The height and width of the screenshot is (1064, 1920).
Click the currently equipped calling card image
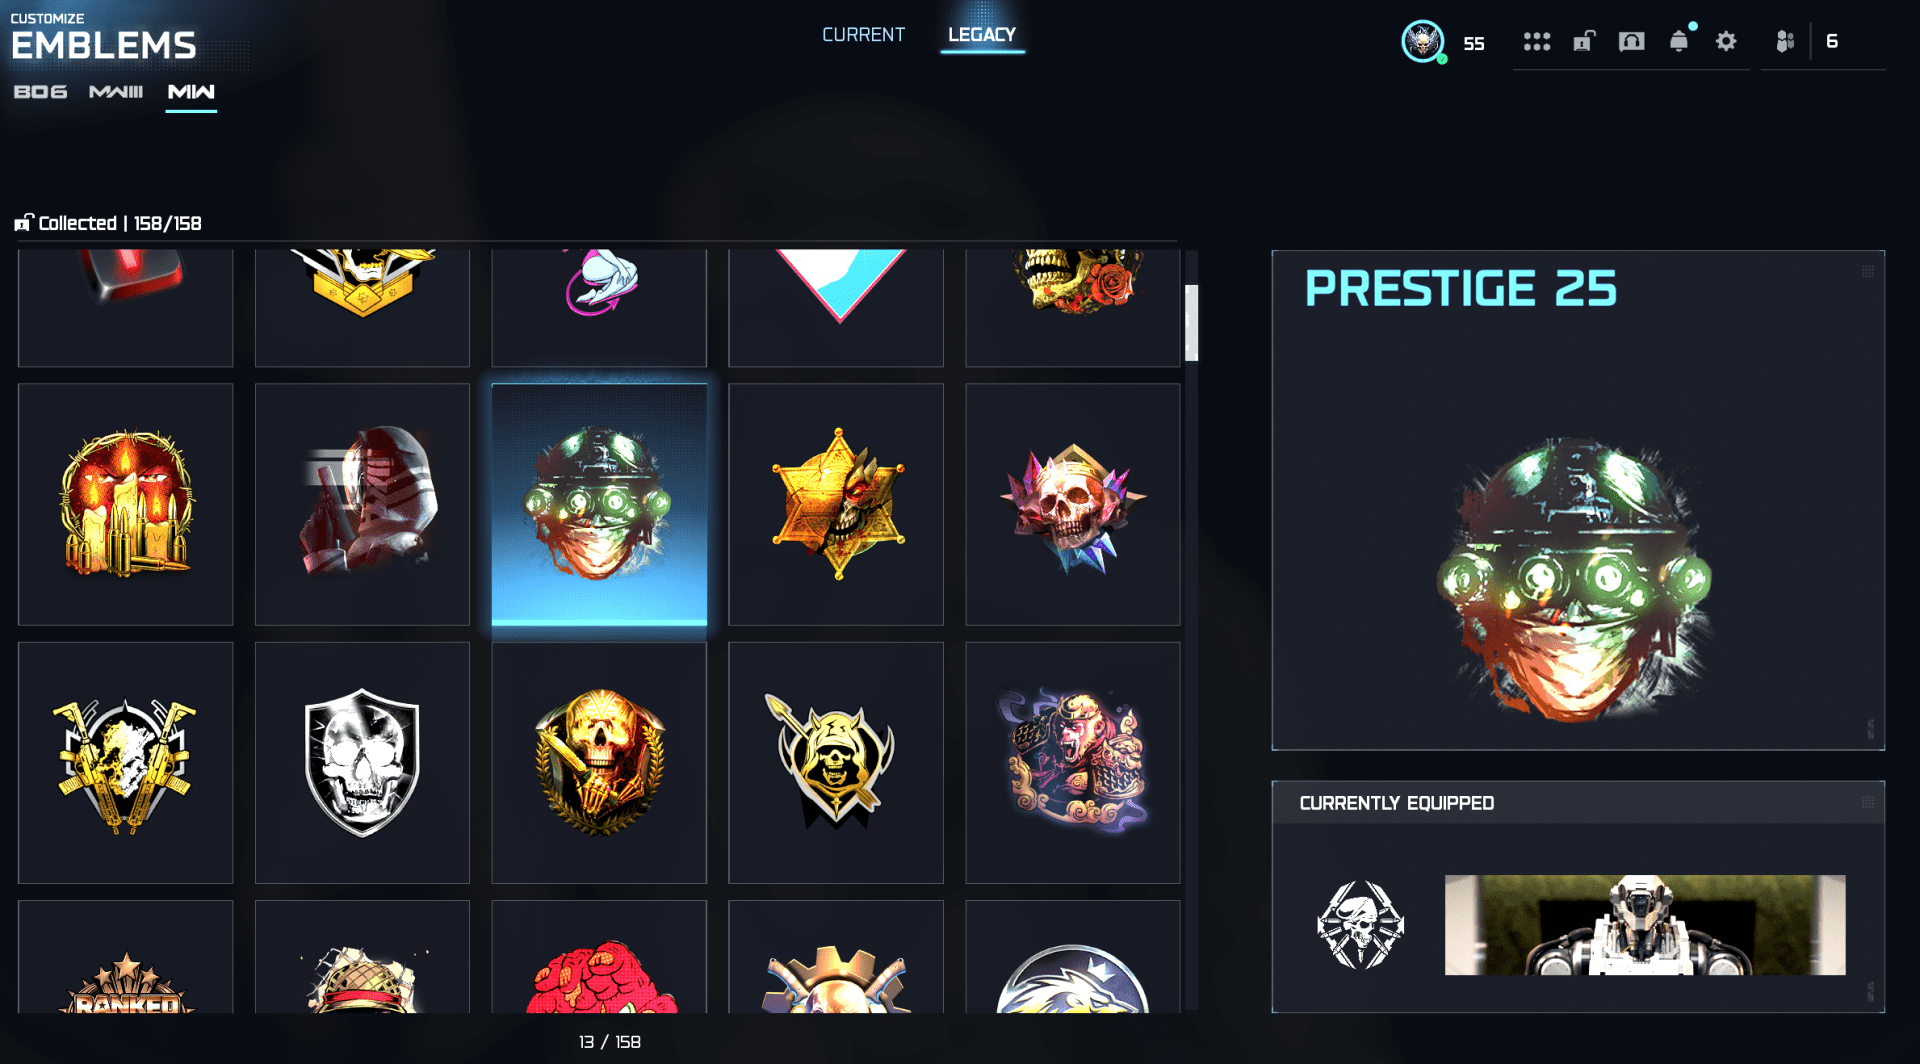pyautogui.click(x=1645, y=925)
